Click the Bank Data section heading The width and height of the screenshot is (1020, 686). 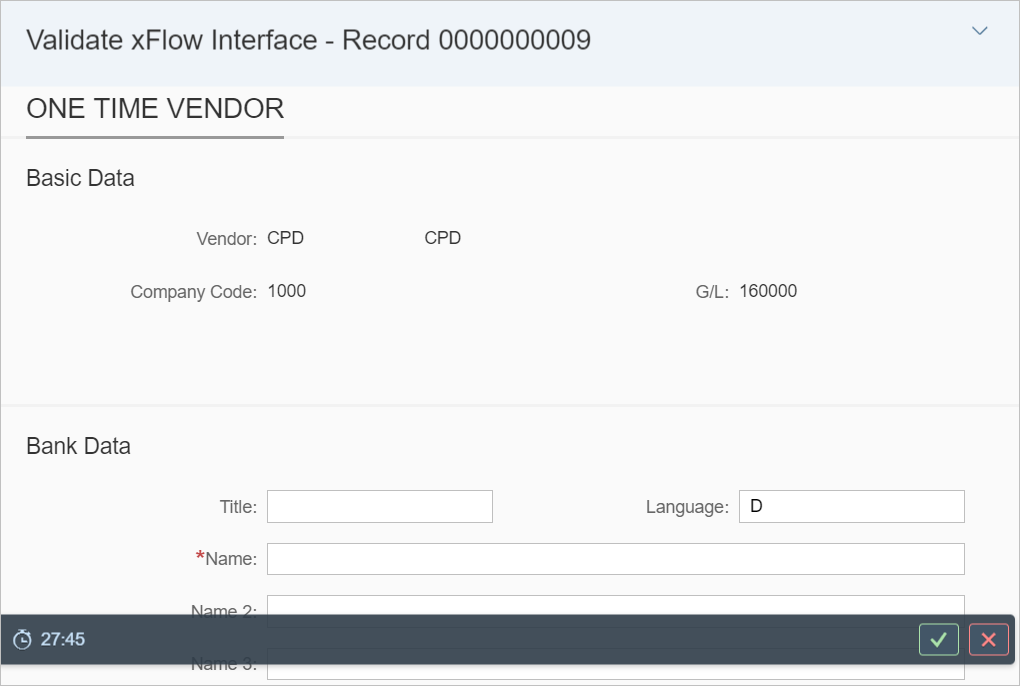pyautogui.click(x=78, y=447)
